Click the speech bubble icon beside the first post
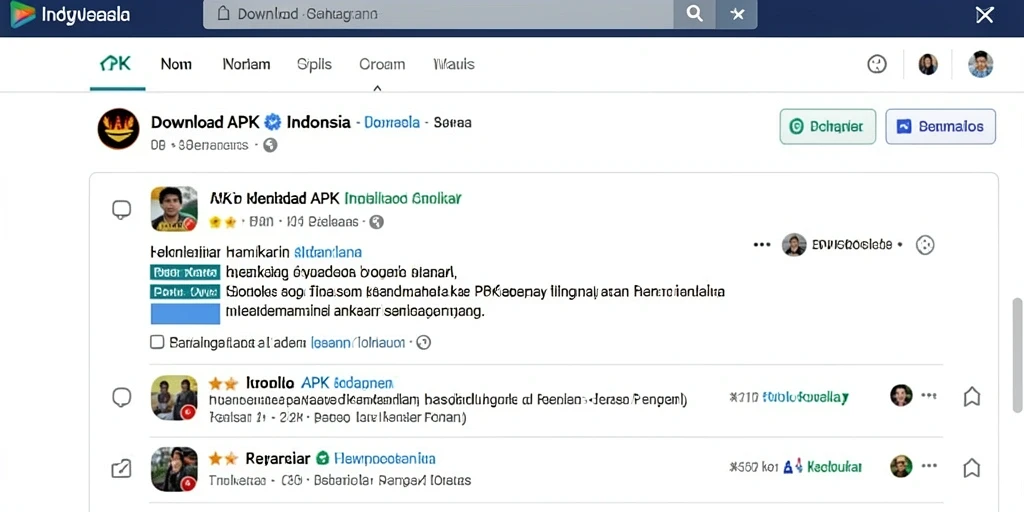This screenshot has height=512, width=1024. [121, 210]
